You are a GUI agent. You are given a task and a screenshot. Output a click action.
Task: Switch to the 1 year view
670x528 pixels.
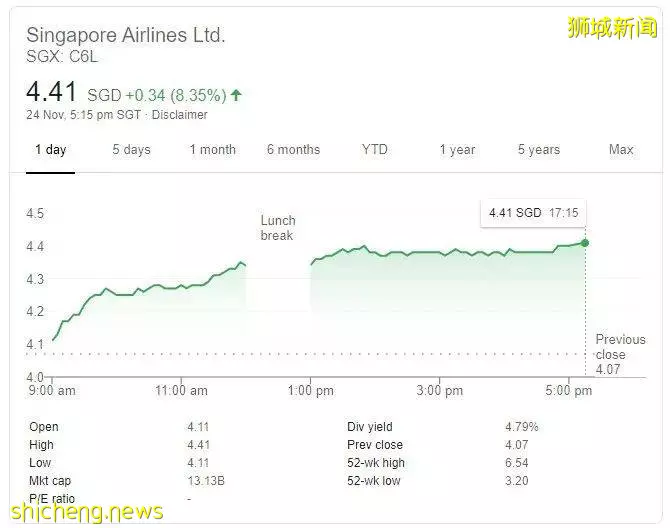click(457, 150)
